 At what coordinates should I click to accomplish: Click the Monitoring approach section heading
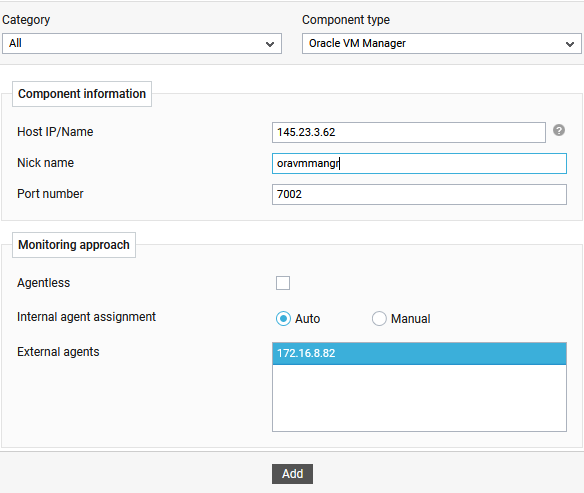(74, 245)
